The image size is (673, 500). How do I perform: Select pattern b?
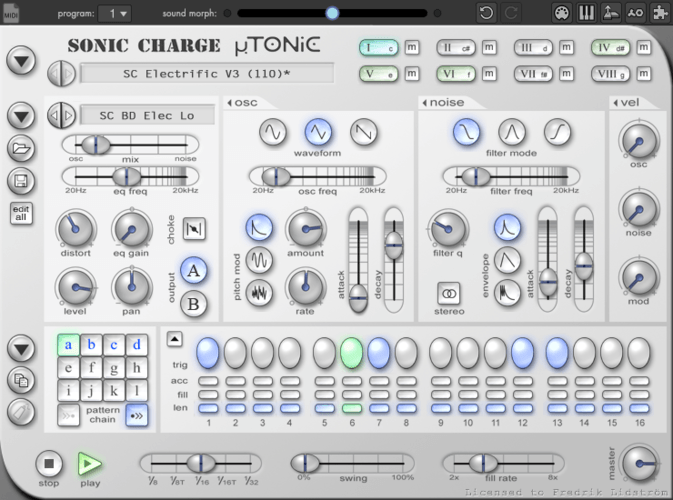pyautogui.click(x=91, y=345)
